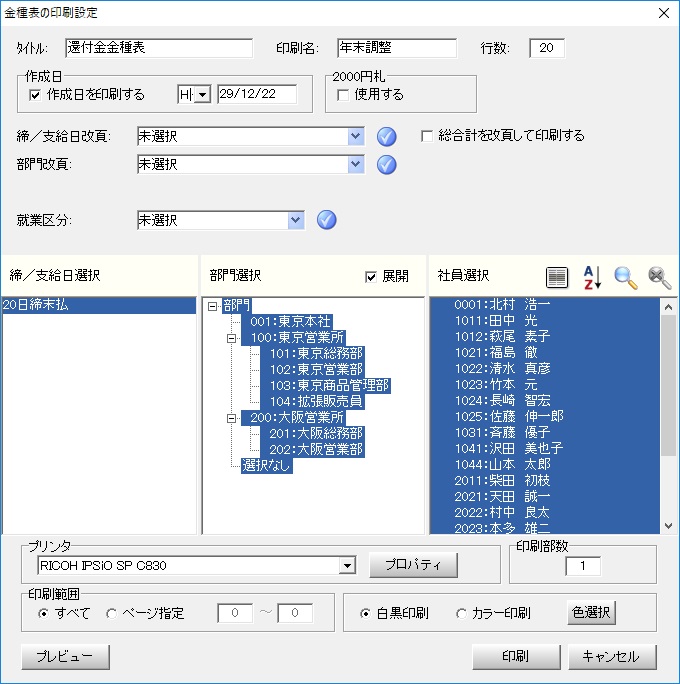Collapse the 200:大阪営業所 tree node

coord(232,418)
